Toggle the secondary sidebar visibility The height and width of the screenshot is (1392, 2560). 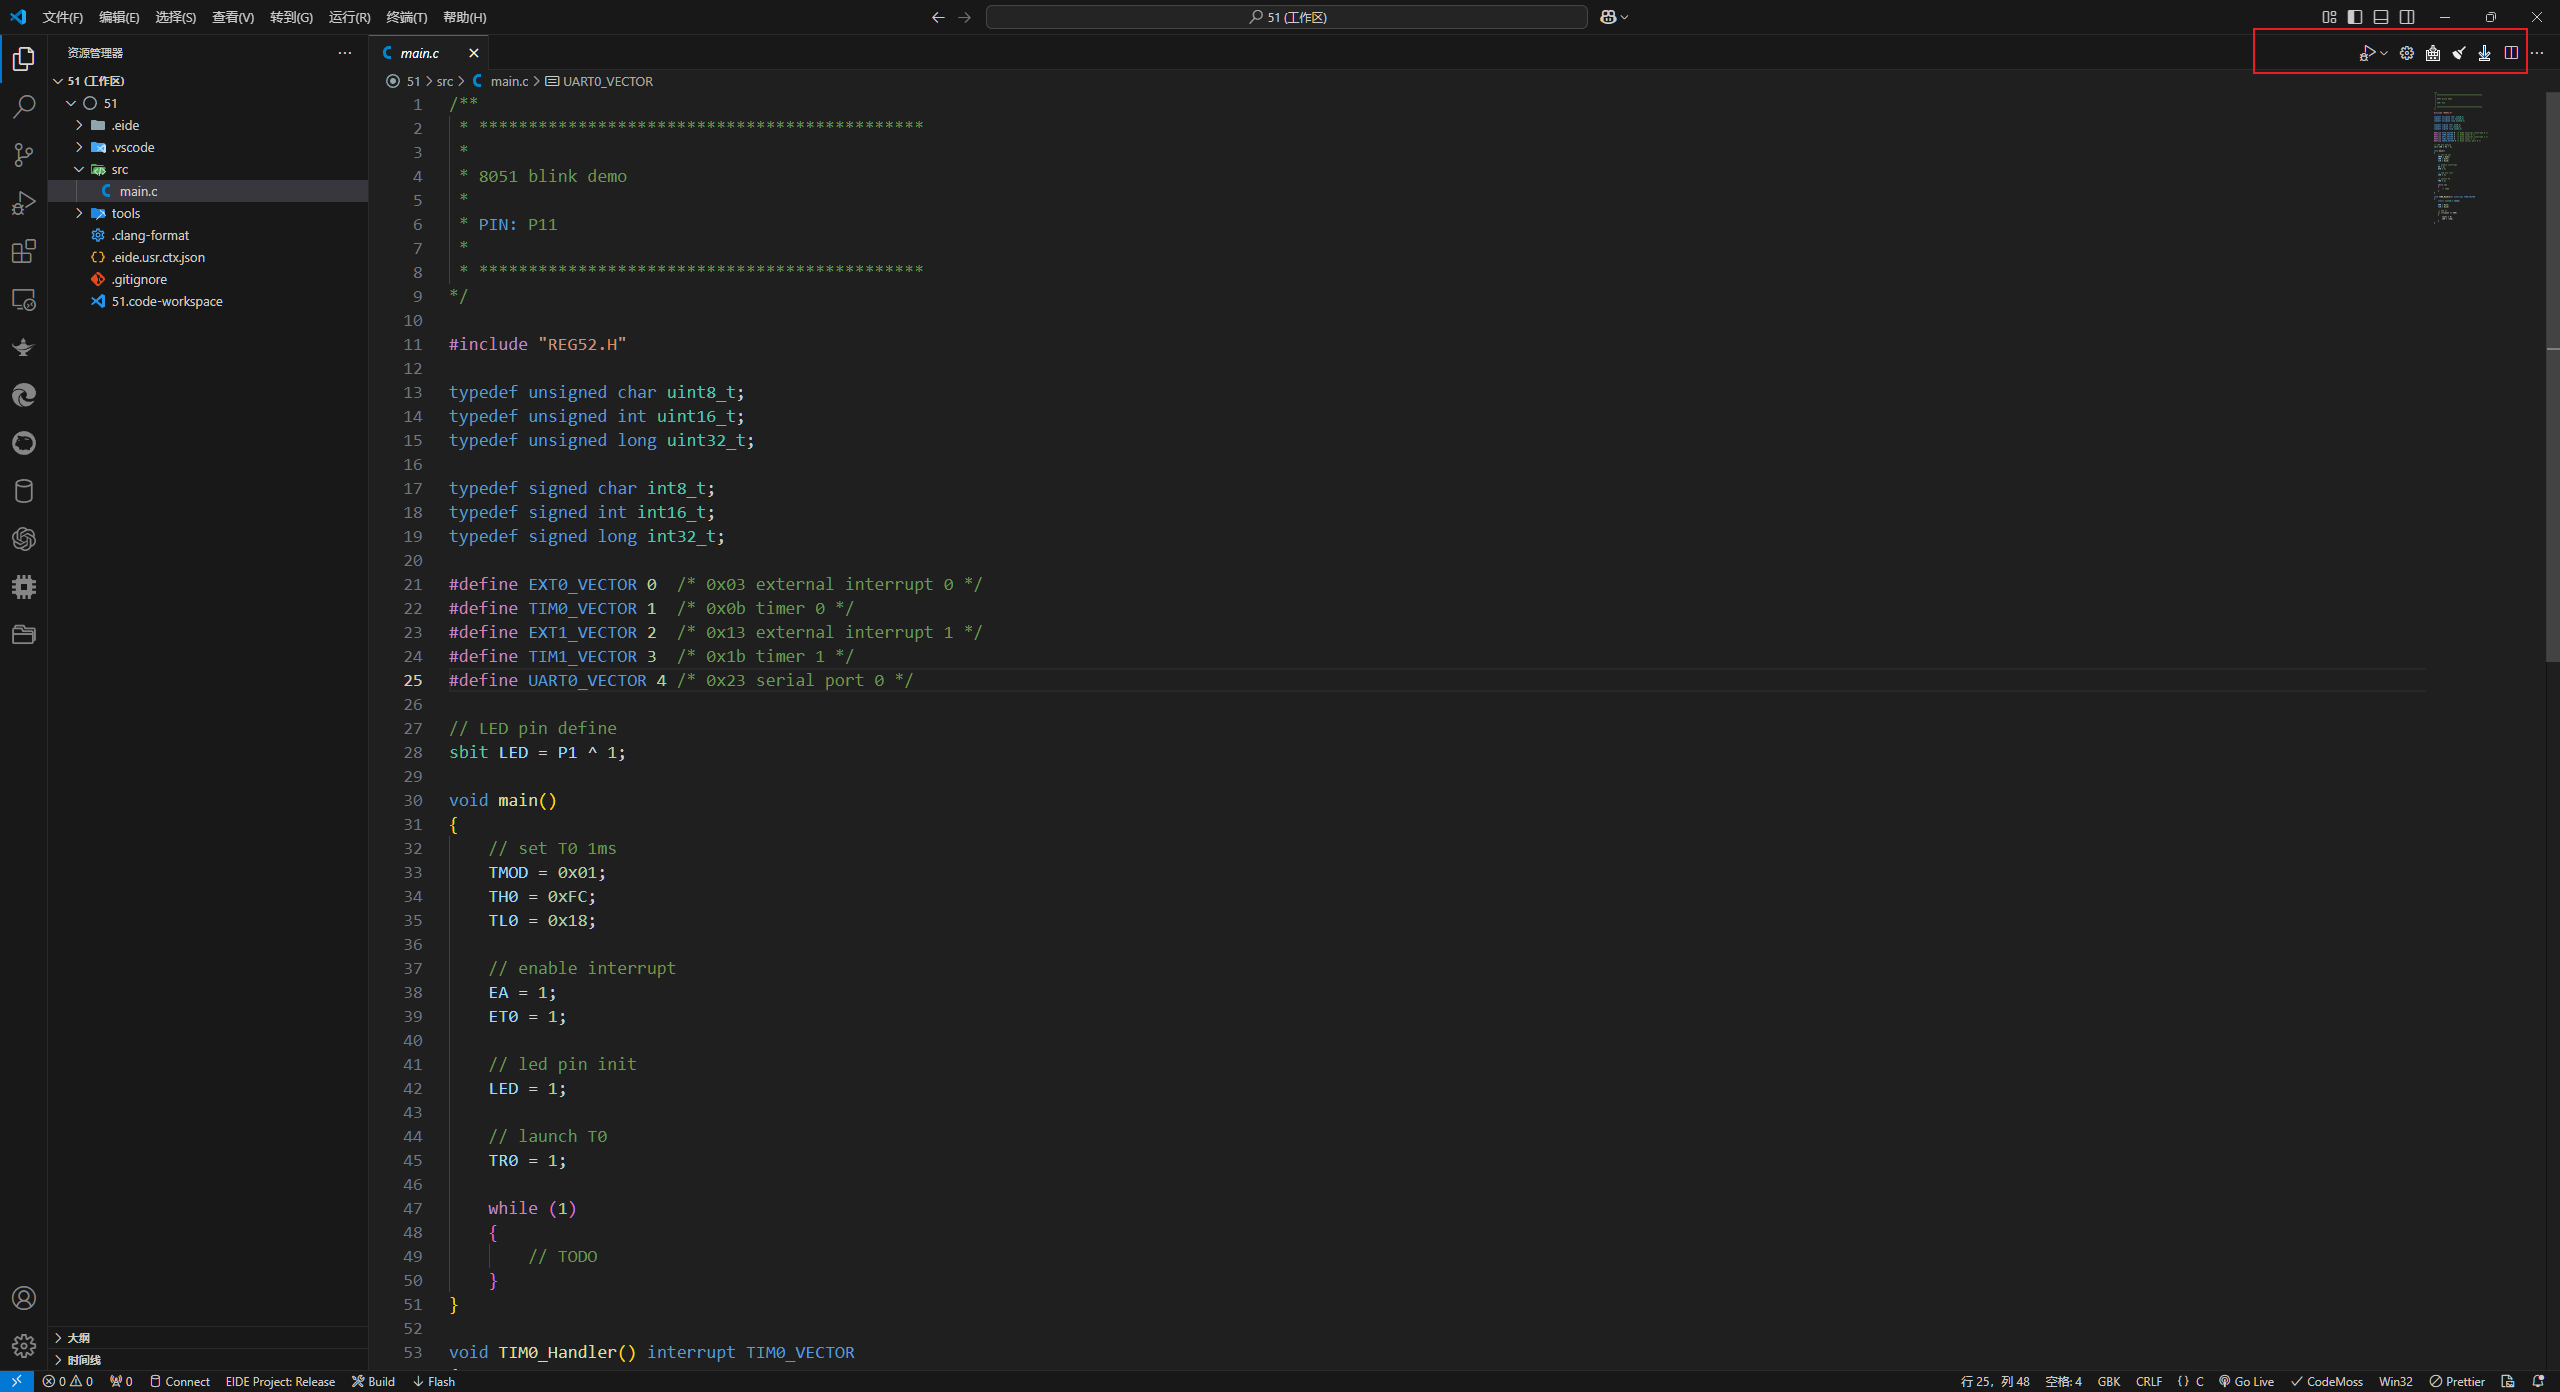[2407, 17]
